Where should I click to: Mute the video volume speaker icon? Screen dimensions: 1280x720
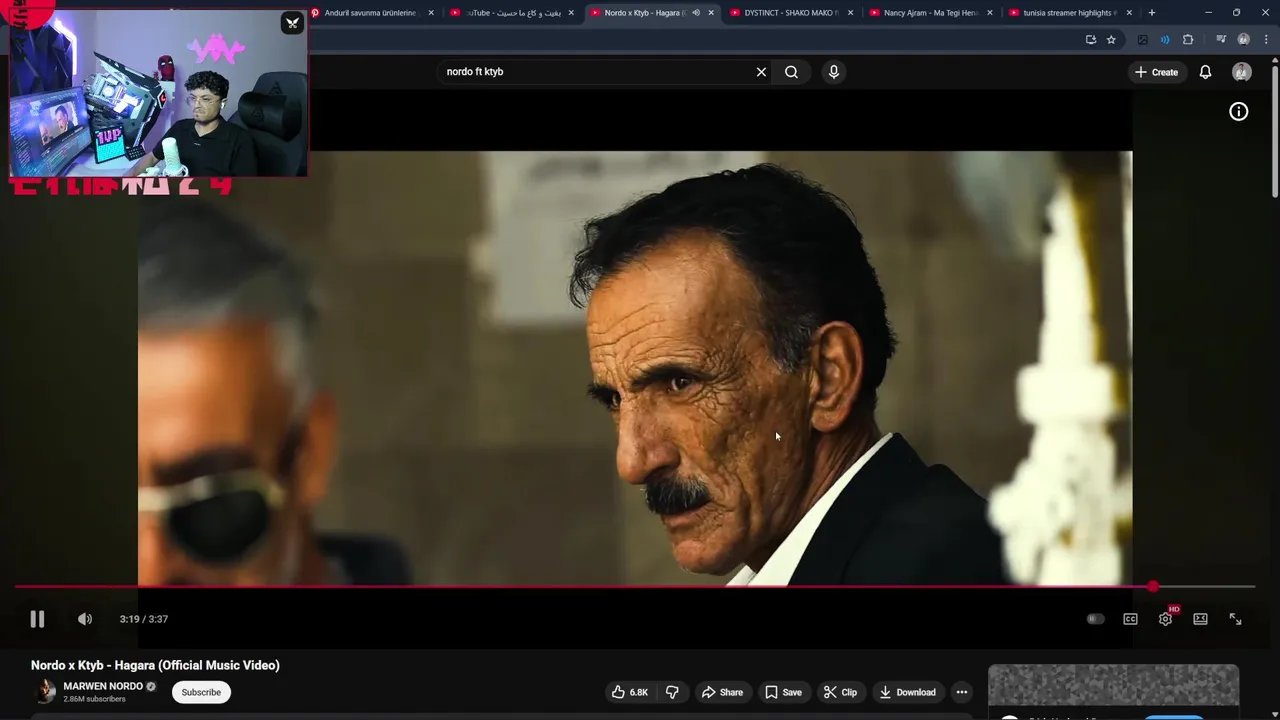click(x=85, y=619)
